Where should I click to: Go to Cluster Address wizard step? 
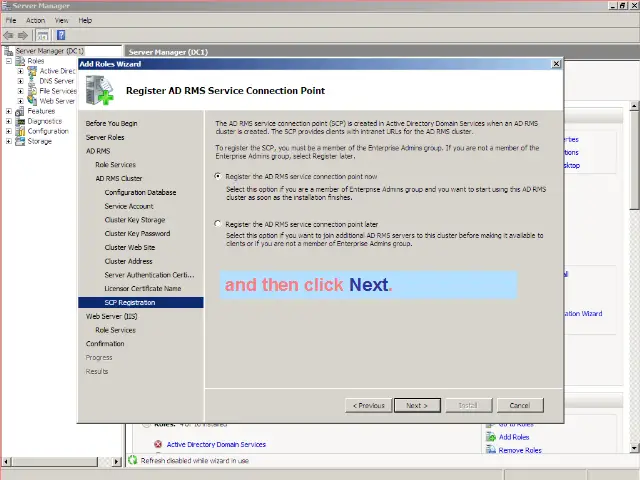tap(128, 261)
